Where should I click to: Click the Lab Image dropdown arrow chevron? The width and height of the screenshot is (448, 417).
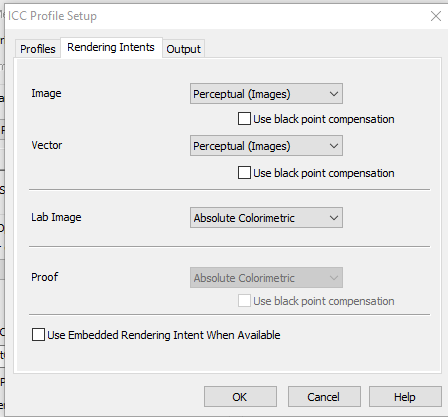(x=334, y=218)
